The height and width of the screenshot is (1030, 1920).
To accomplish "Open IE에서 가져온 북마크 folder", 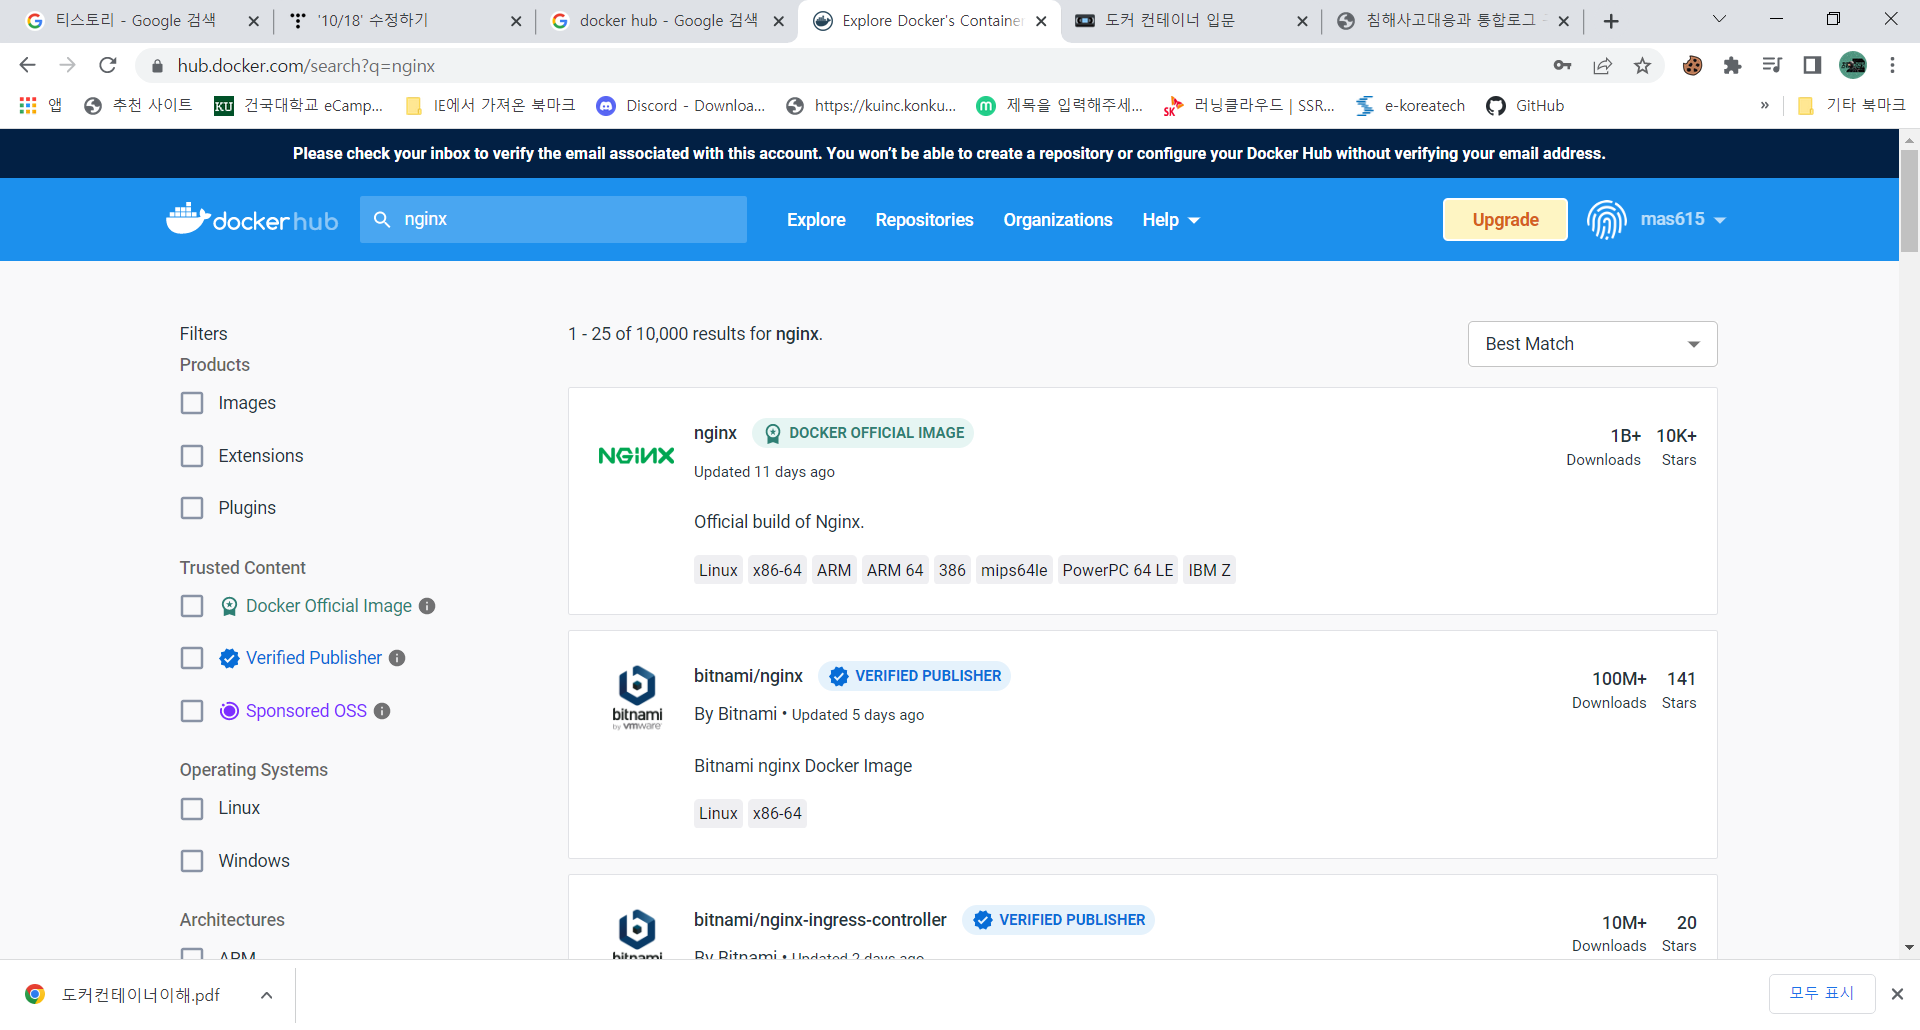I will click(x=490, y=105).
